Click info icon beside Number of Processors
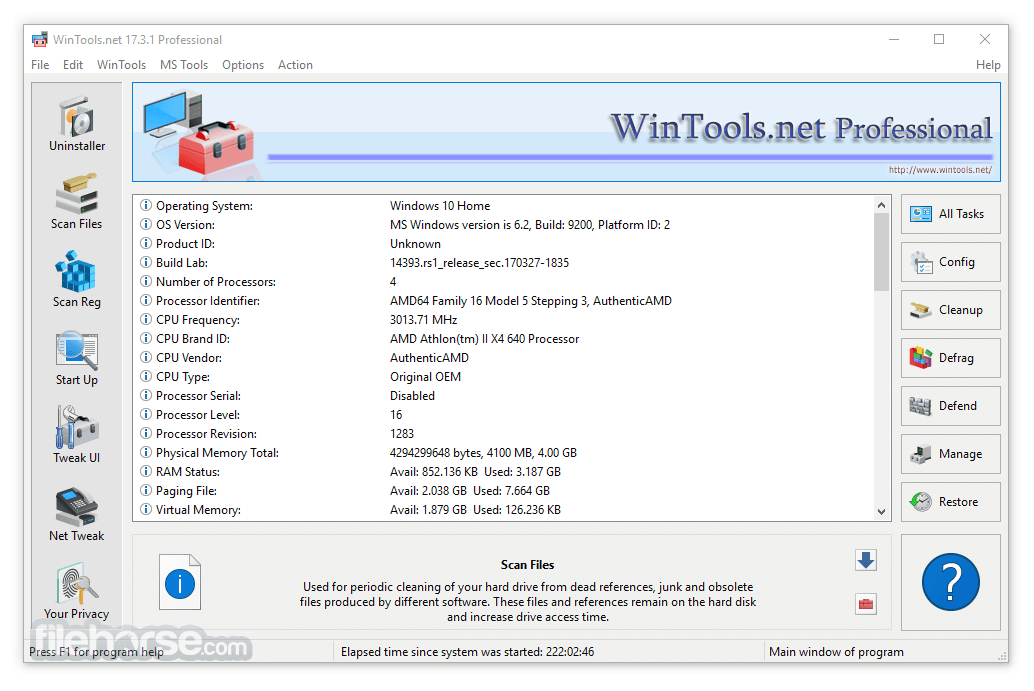The height and width of the screenshot is (691, 1034). [146, 282]
